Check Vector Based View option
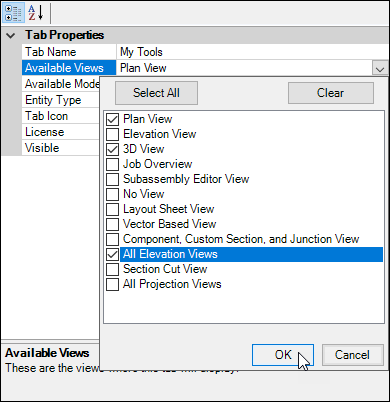 pyautogui.click(x=112, y=224)
